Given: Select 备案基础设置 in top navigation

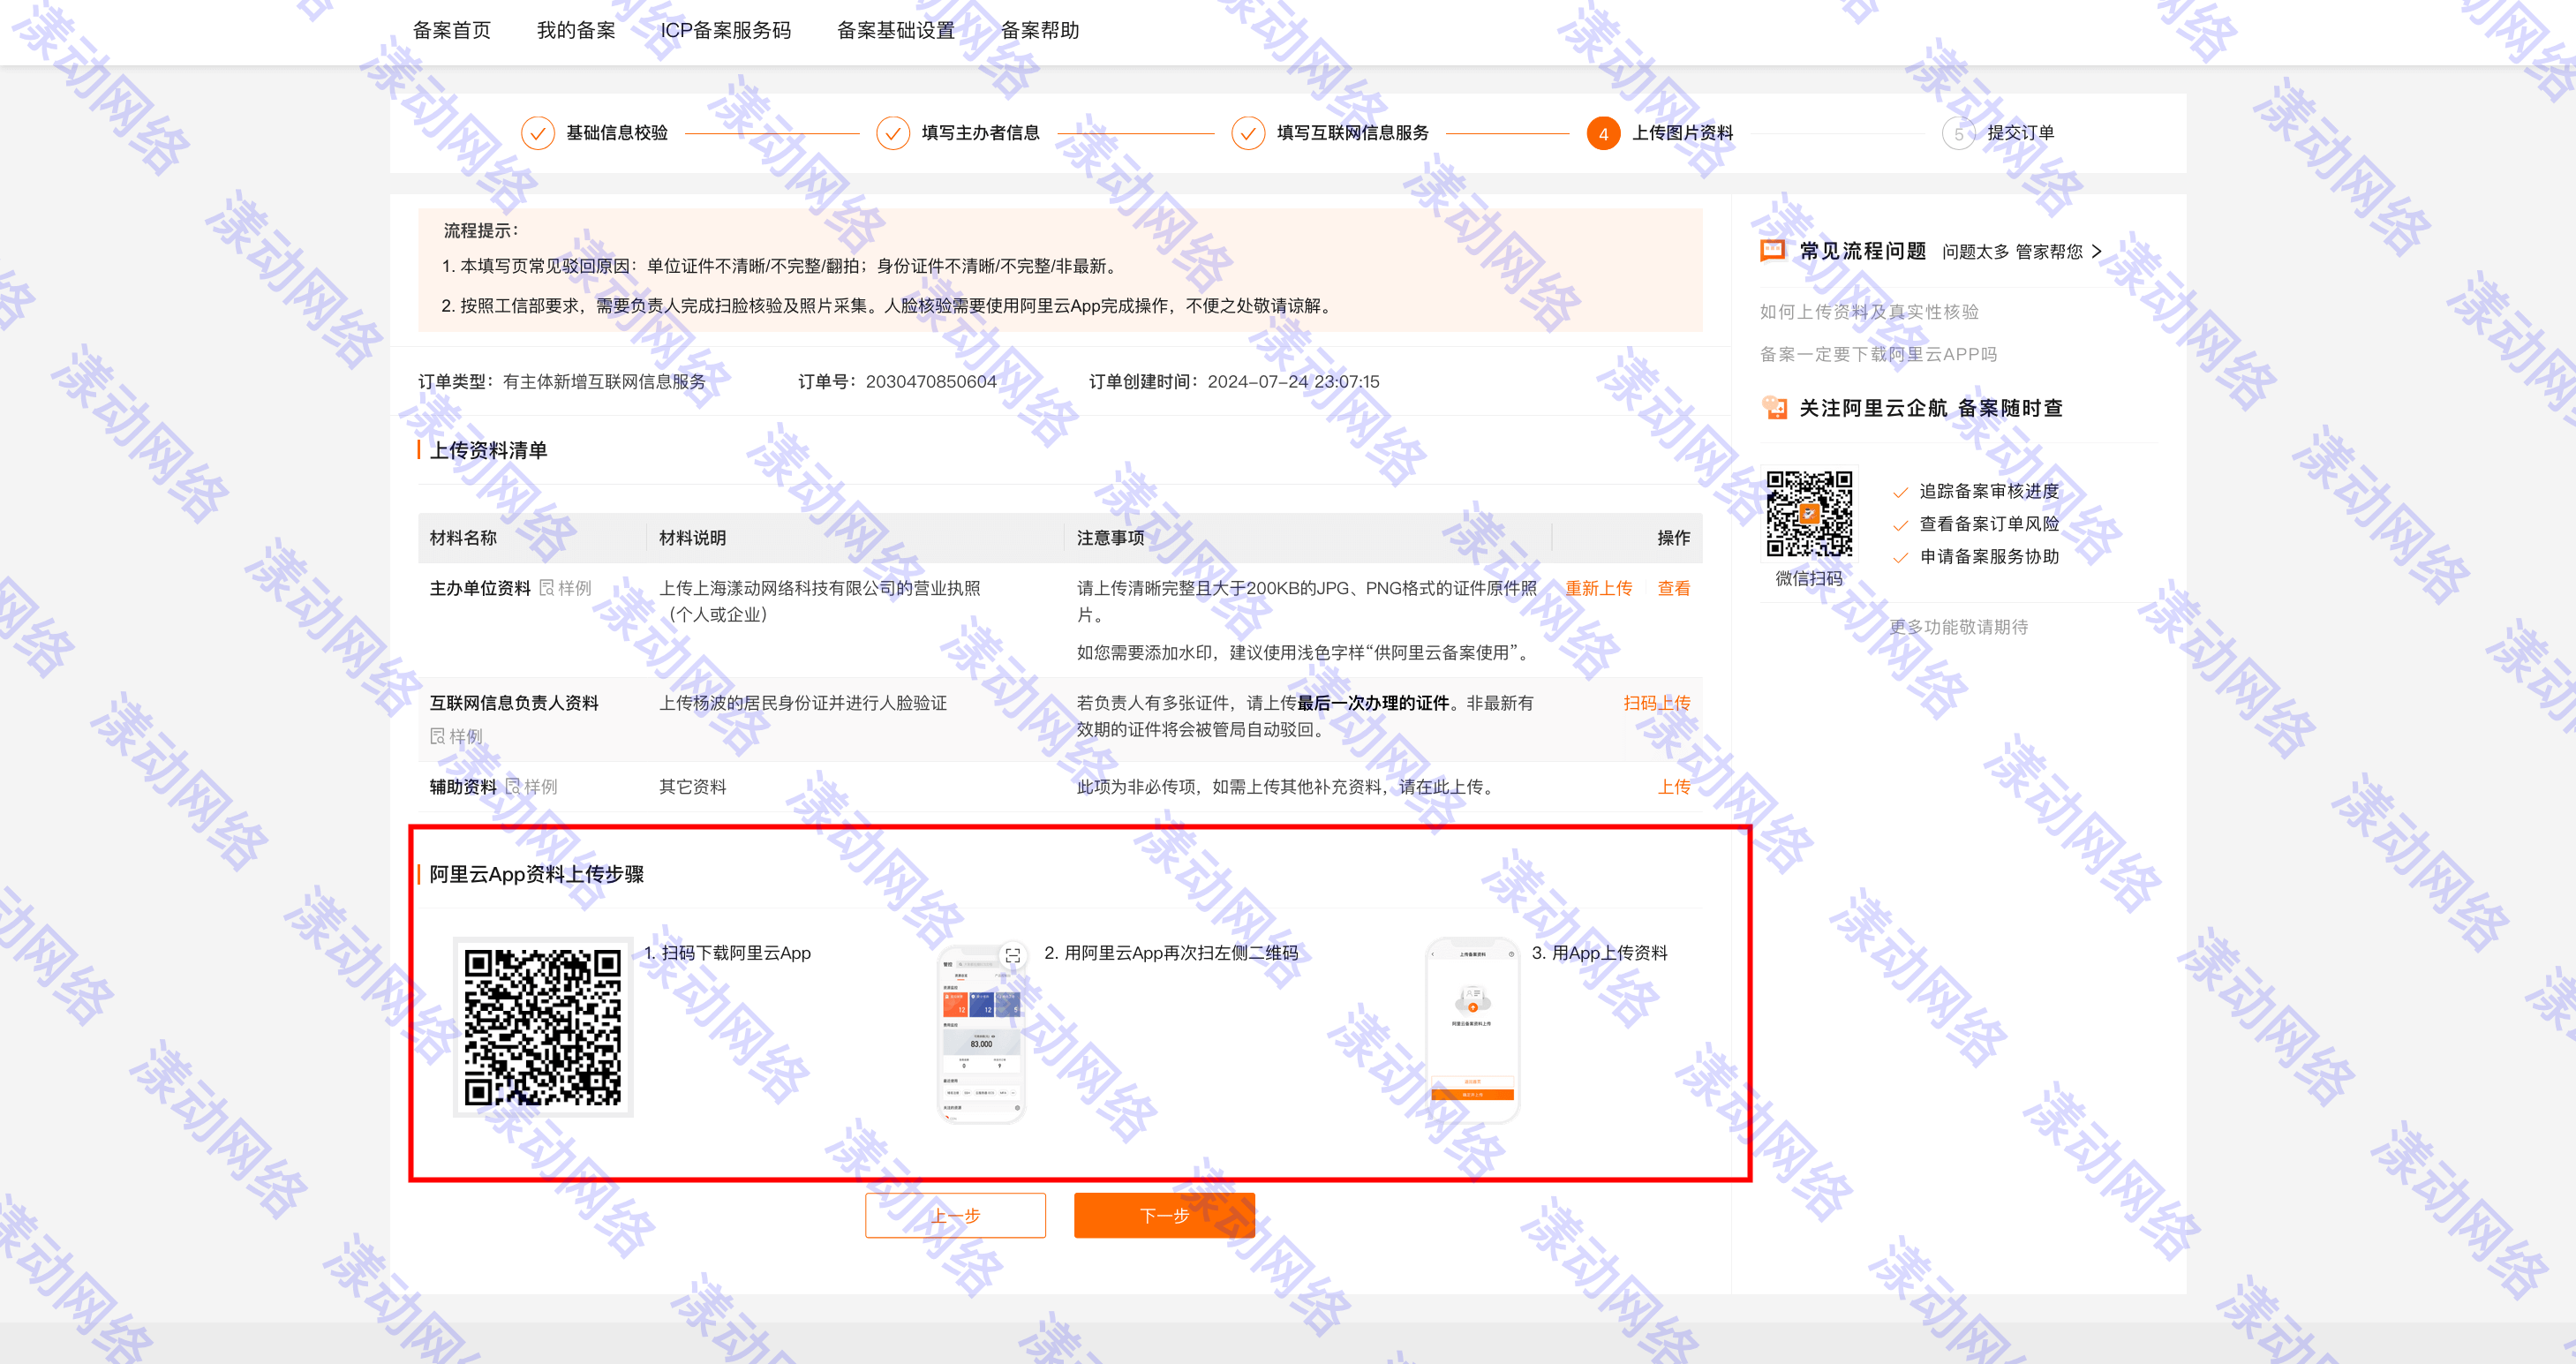Looking at the screenshot, I should pyautogui.click(x=896, y=30).
